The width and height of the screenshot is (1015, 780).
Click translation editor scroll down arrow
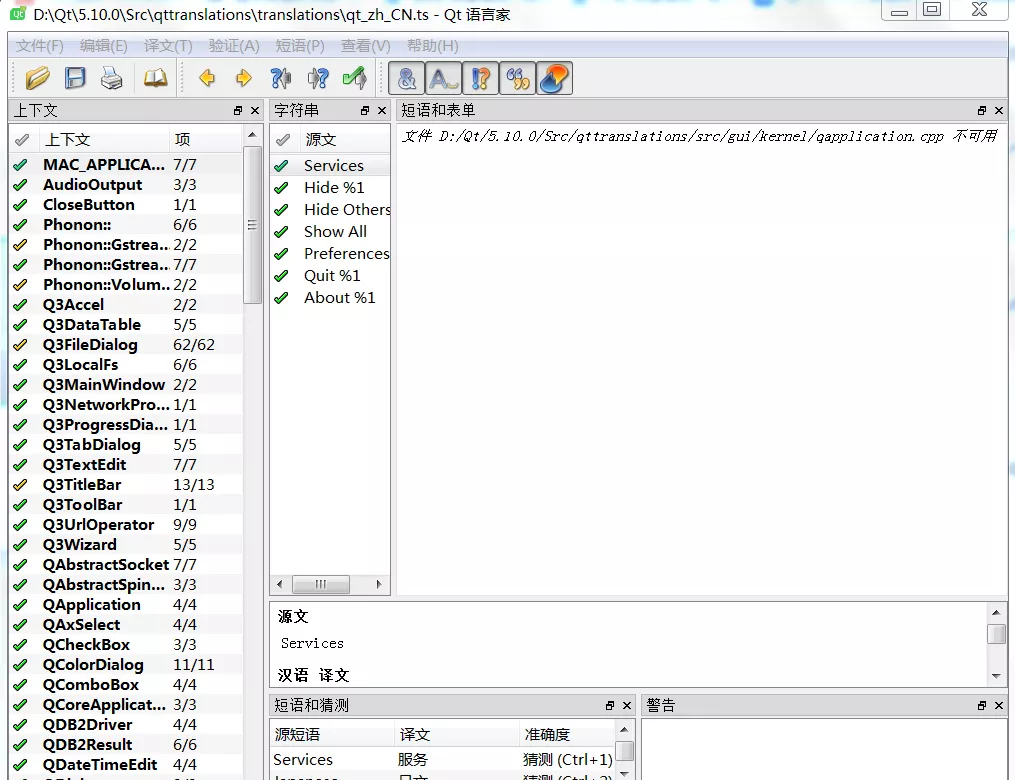tap(996, 676)
